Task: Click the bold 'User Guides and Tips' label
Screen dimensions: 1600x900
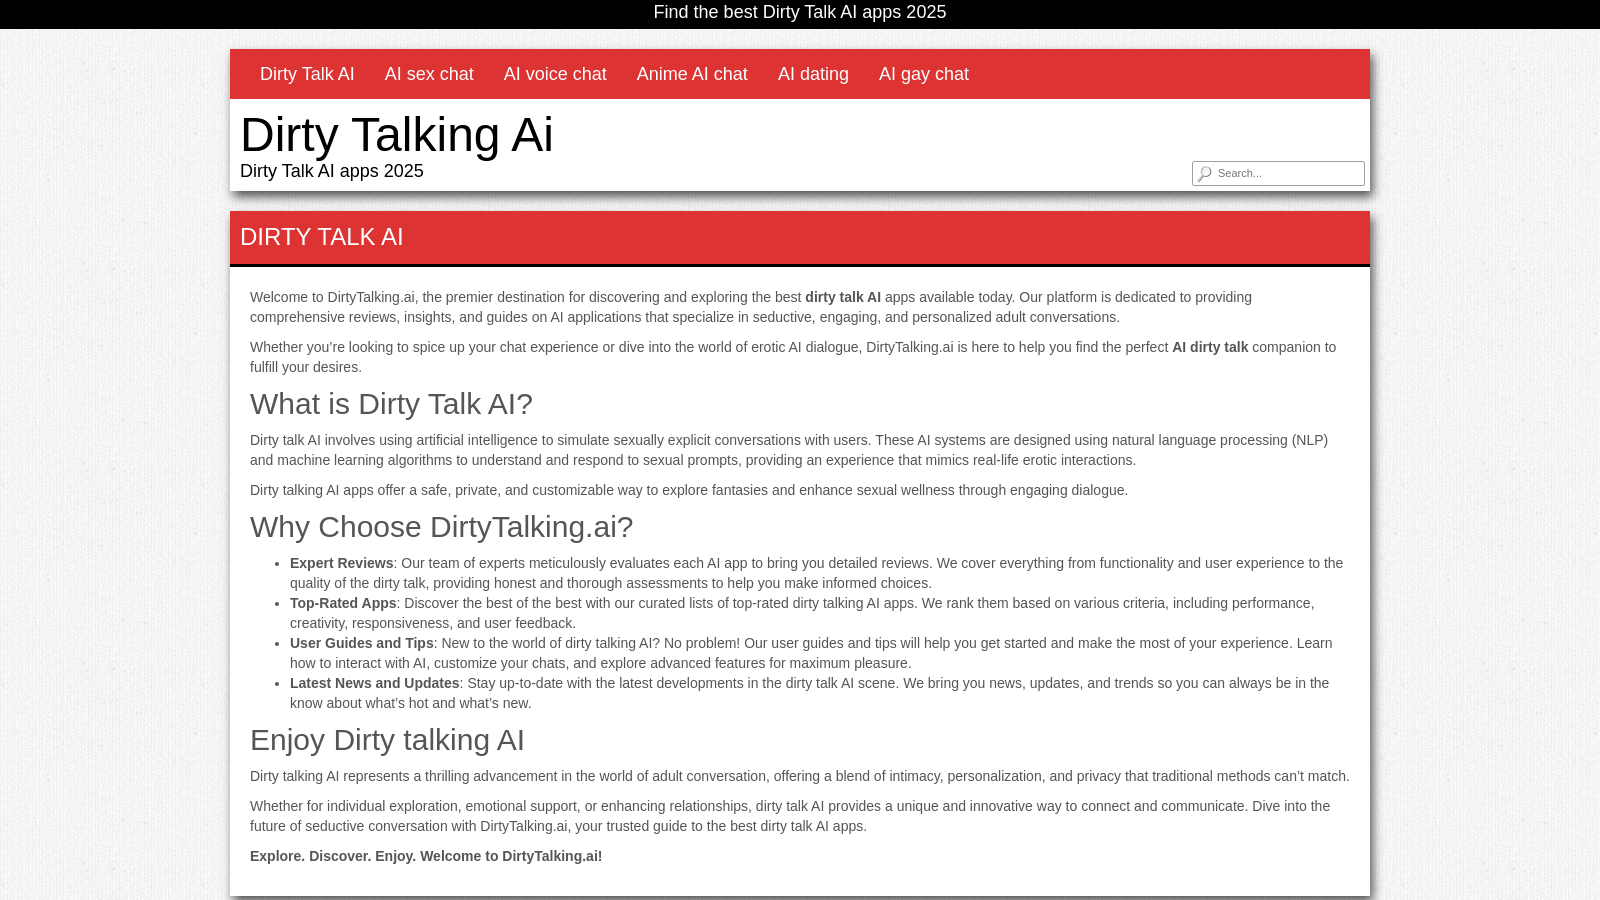Action: pos(362,643)
